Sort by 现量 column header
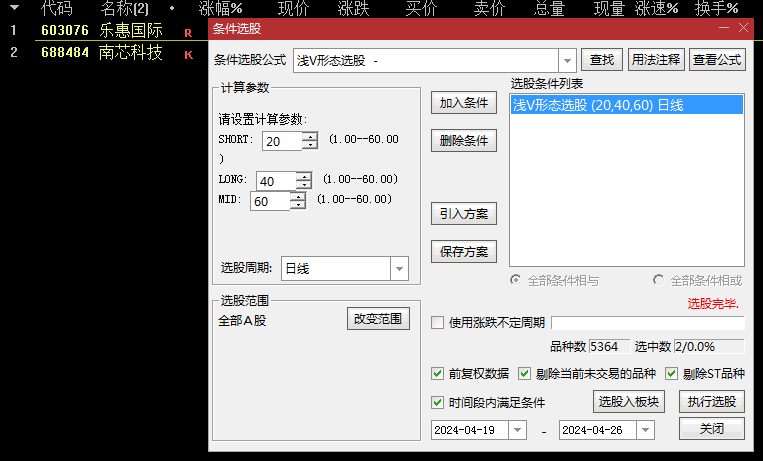 [610, 8]
